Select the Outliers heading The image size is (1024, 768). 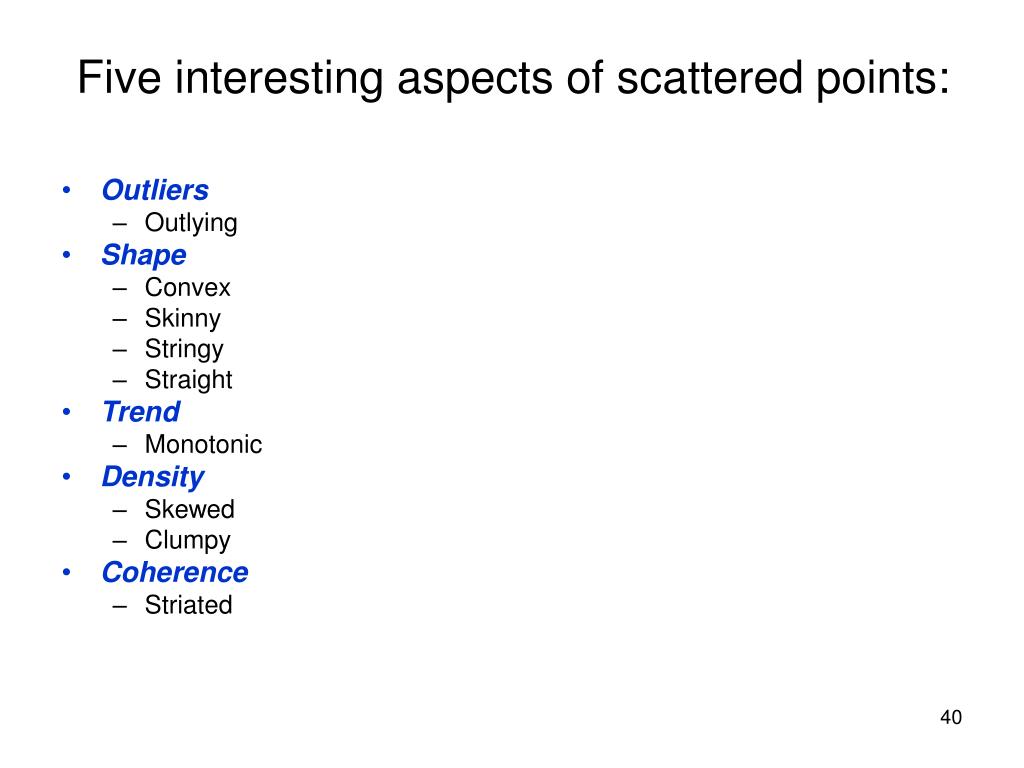pyautogui.click(x=155, y=190)
